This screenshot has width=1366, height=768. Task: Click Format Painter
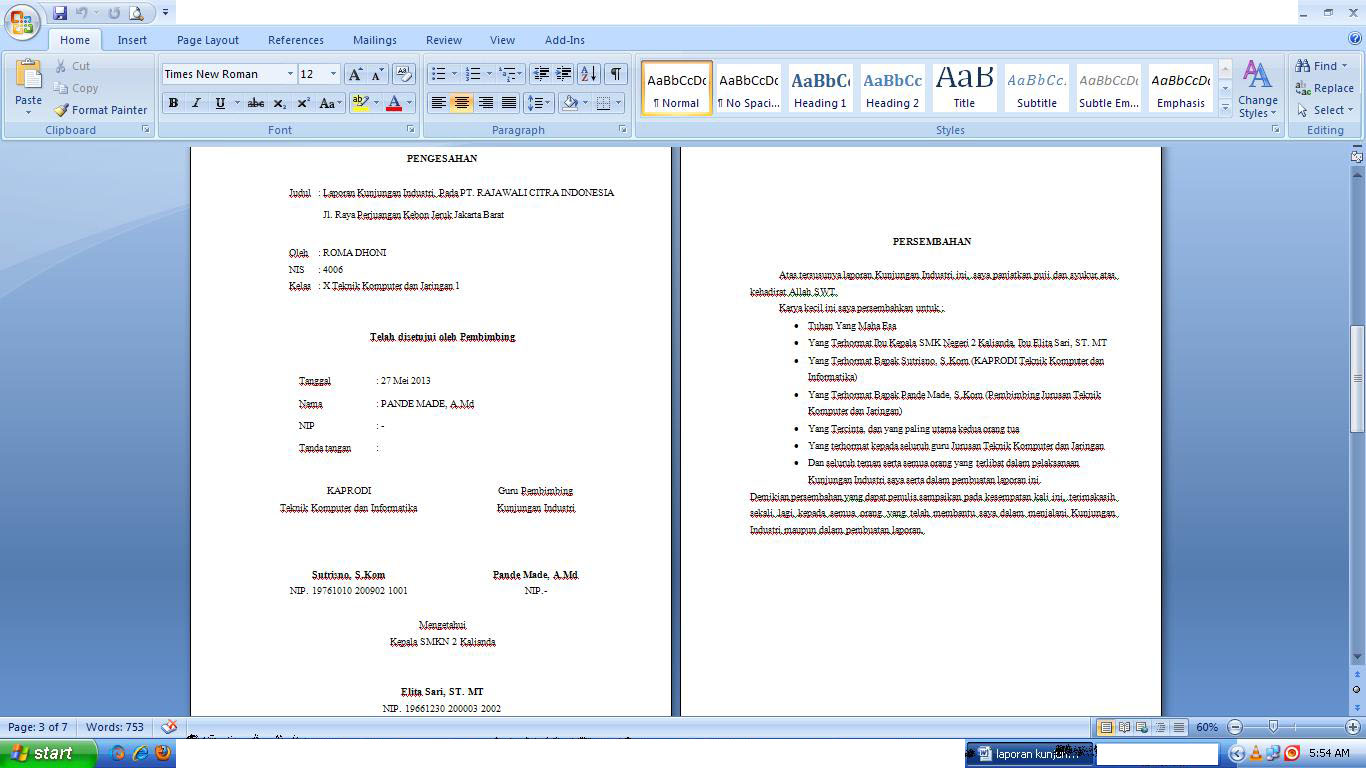pyautogui.click(x=100, y=110)
